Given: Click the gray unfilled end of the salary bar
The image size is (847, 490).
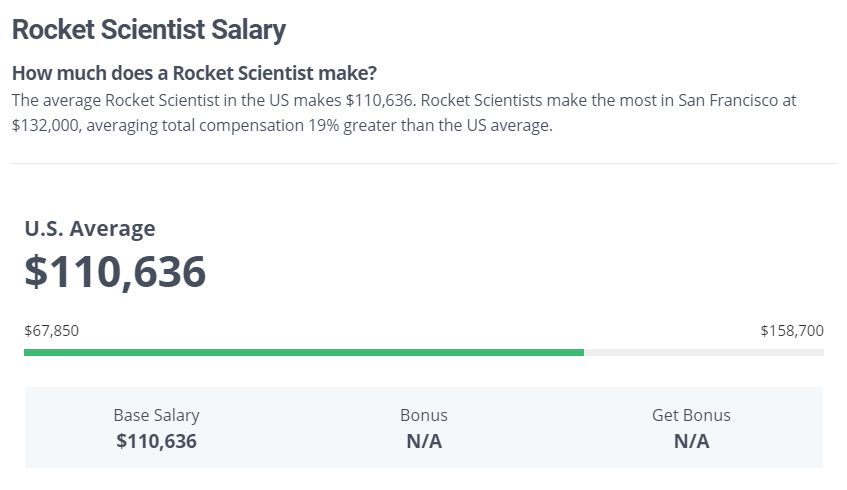Looking at the screenshot, I should tap(704, 353).
